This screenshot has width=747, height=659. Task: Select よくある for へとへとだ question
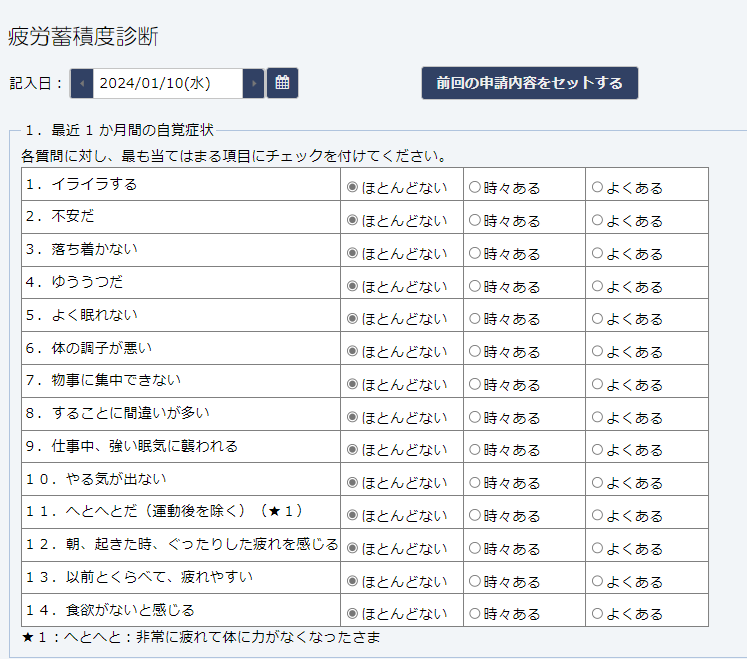pos(598,515)
